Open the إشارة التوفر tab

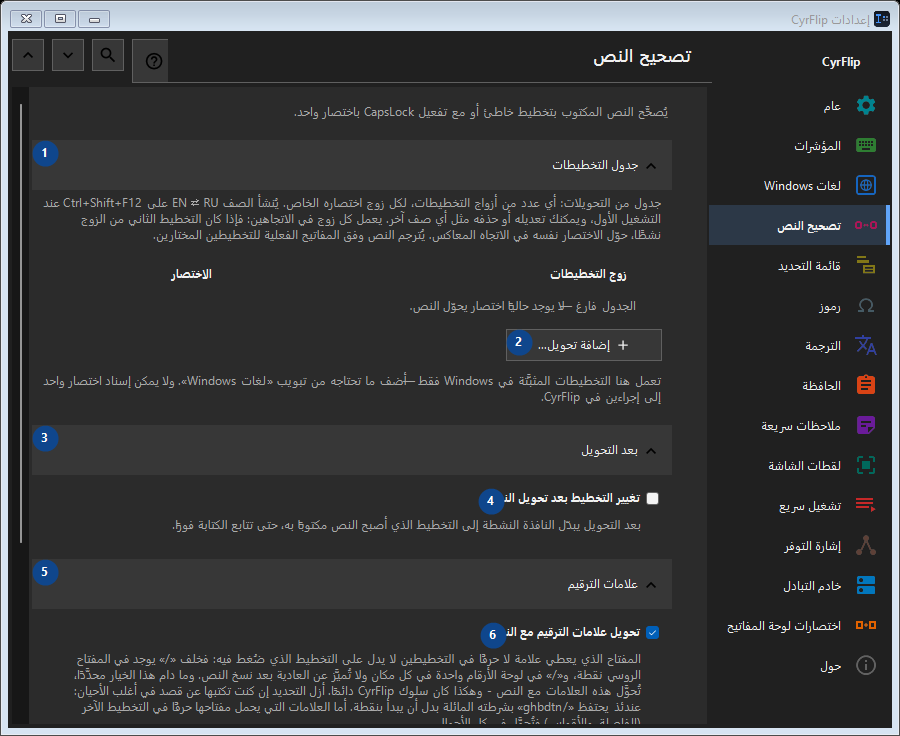tap(800, 545)
